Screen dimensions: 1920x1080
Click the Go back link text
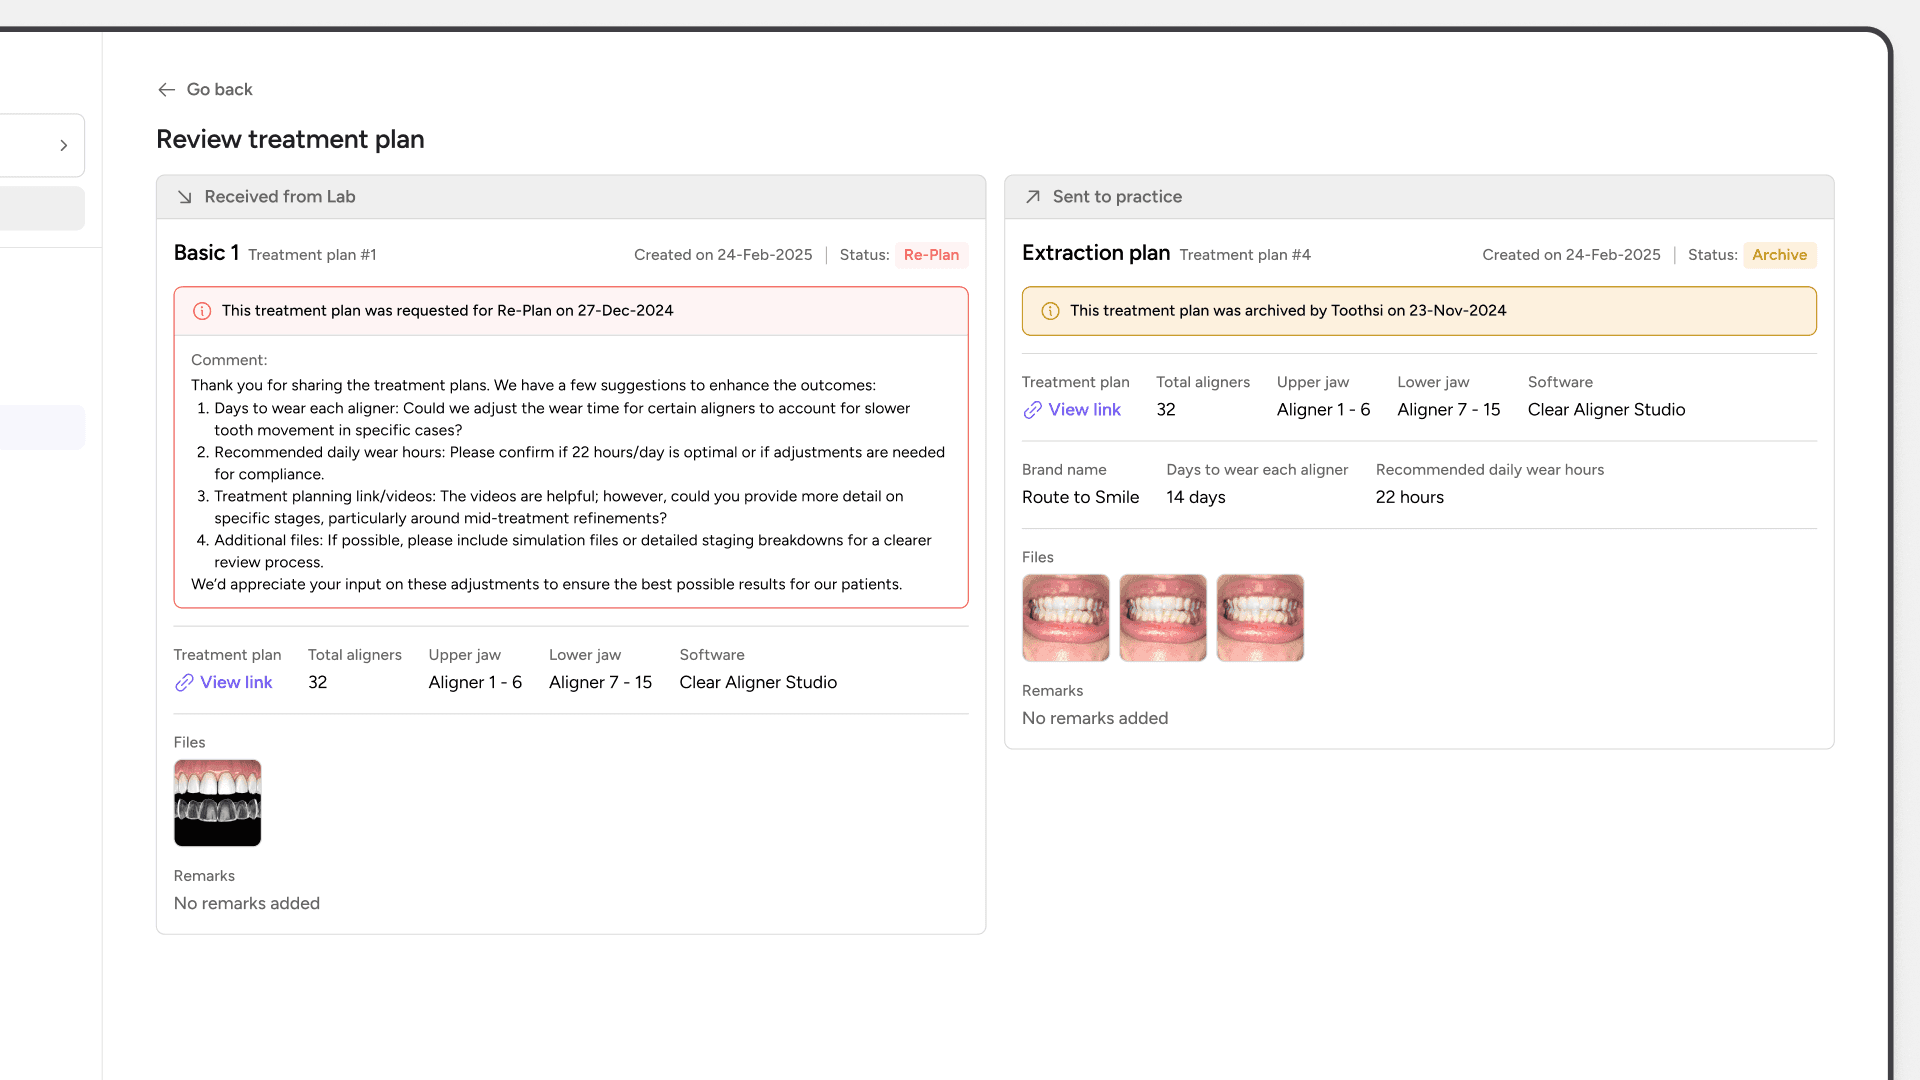click(x=219, y=90)
